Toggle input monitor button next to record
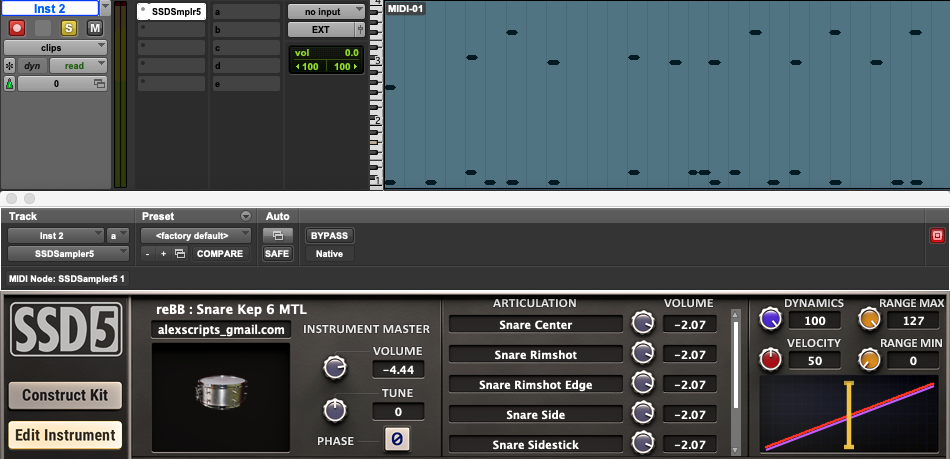Screen dimensions: 950x459 [x=43, y=28]
